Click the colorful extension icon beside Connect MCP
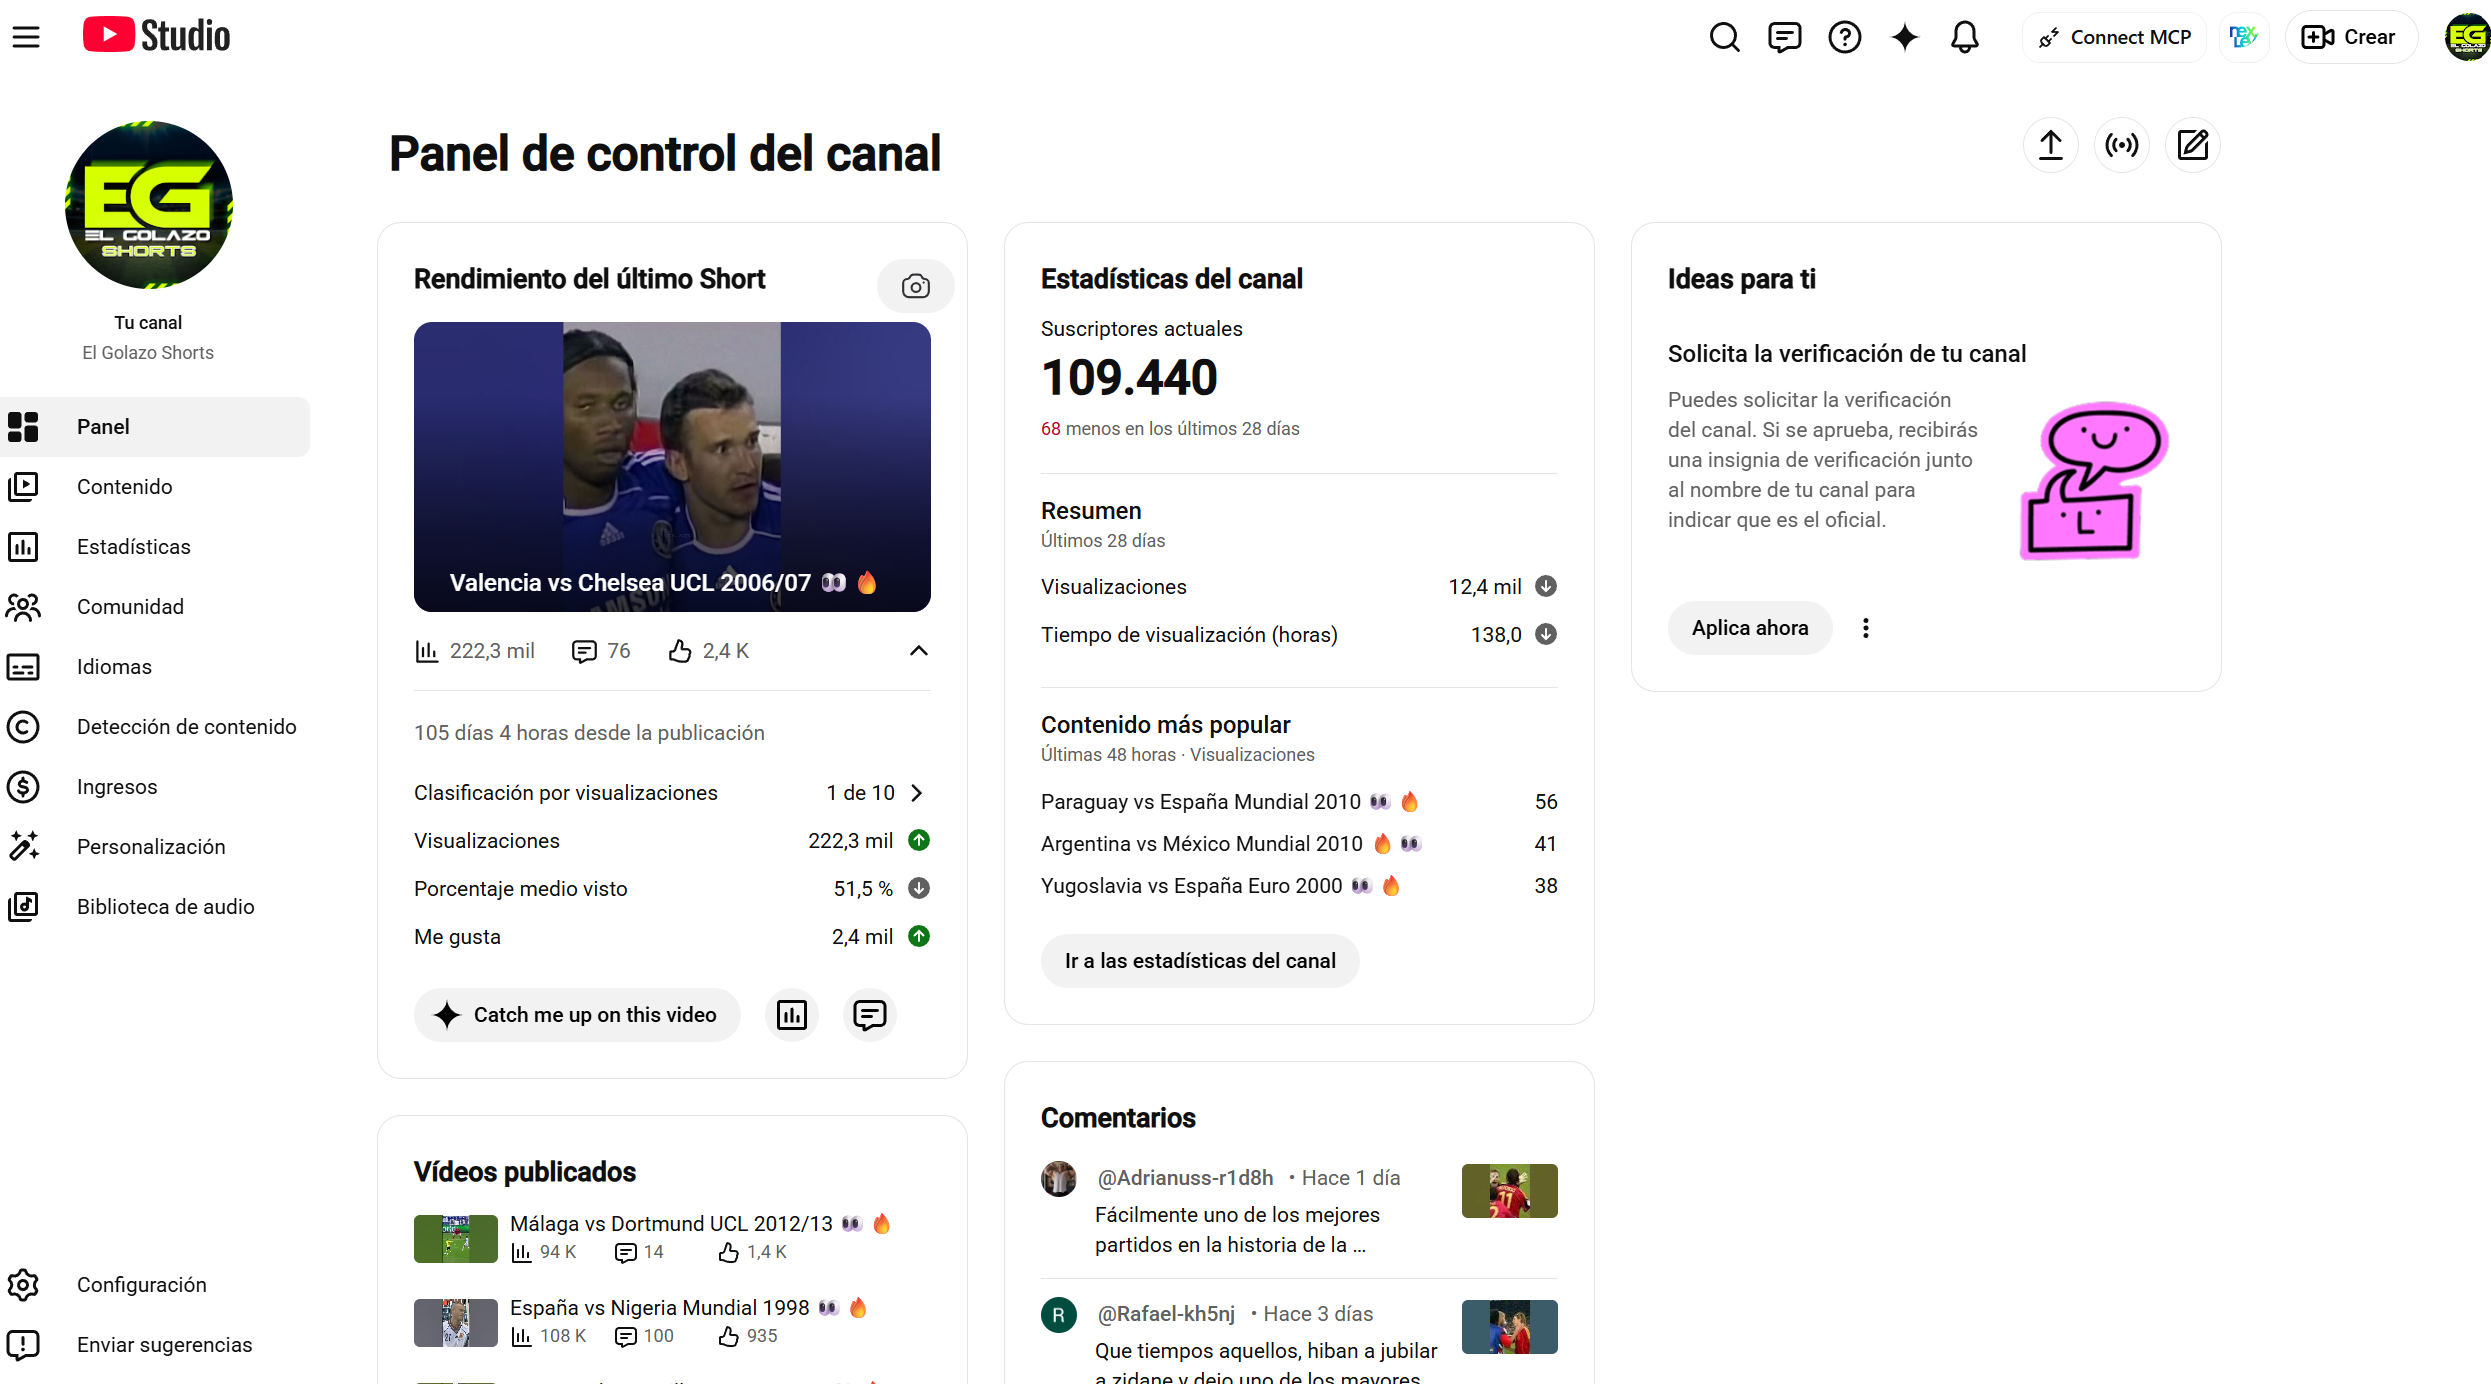 (2244, 37)
